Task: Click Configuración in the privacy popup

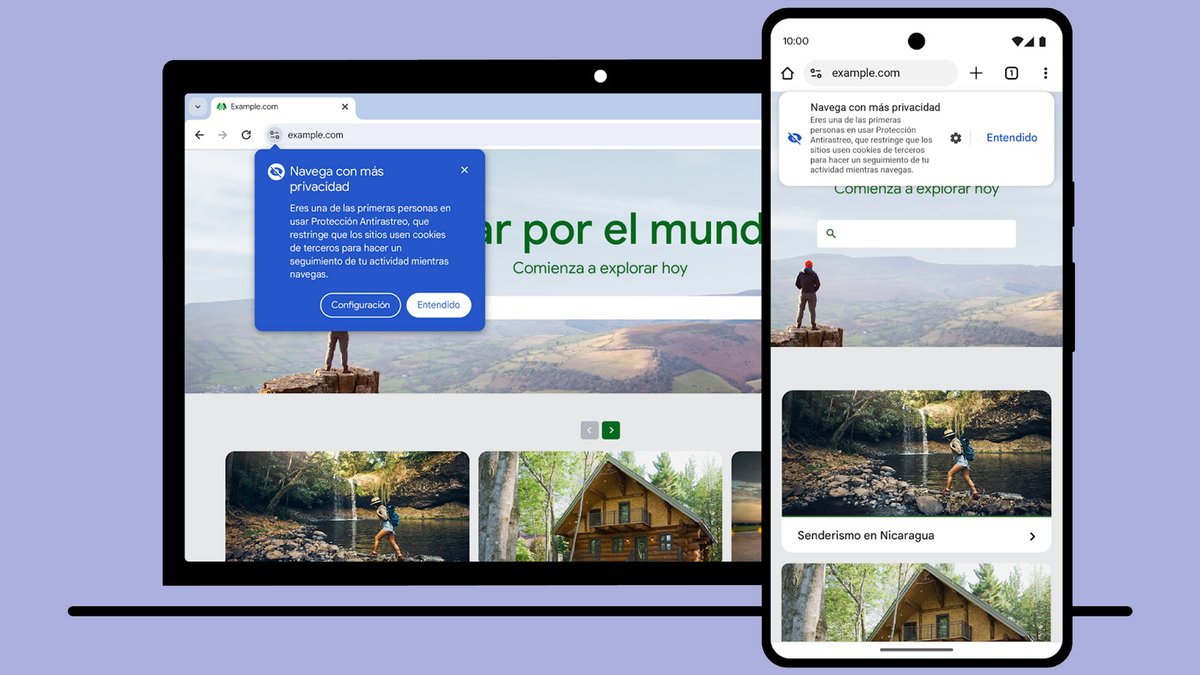Action: (360, 305)
